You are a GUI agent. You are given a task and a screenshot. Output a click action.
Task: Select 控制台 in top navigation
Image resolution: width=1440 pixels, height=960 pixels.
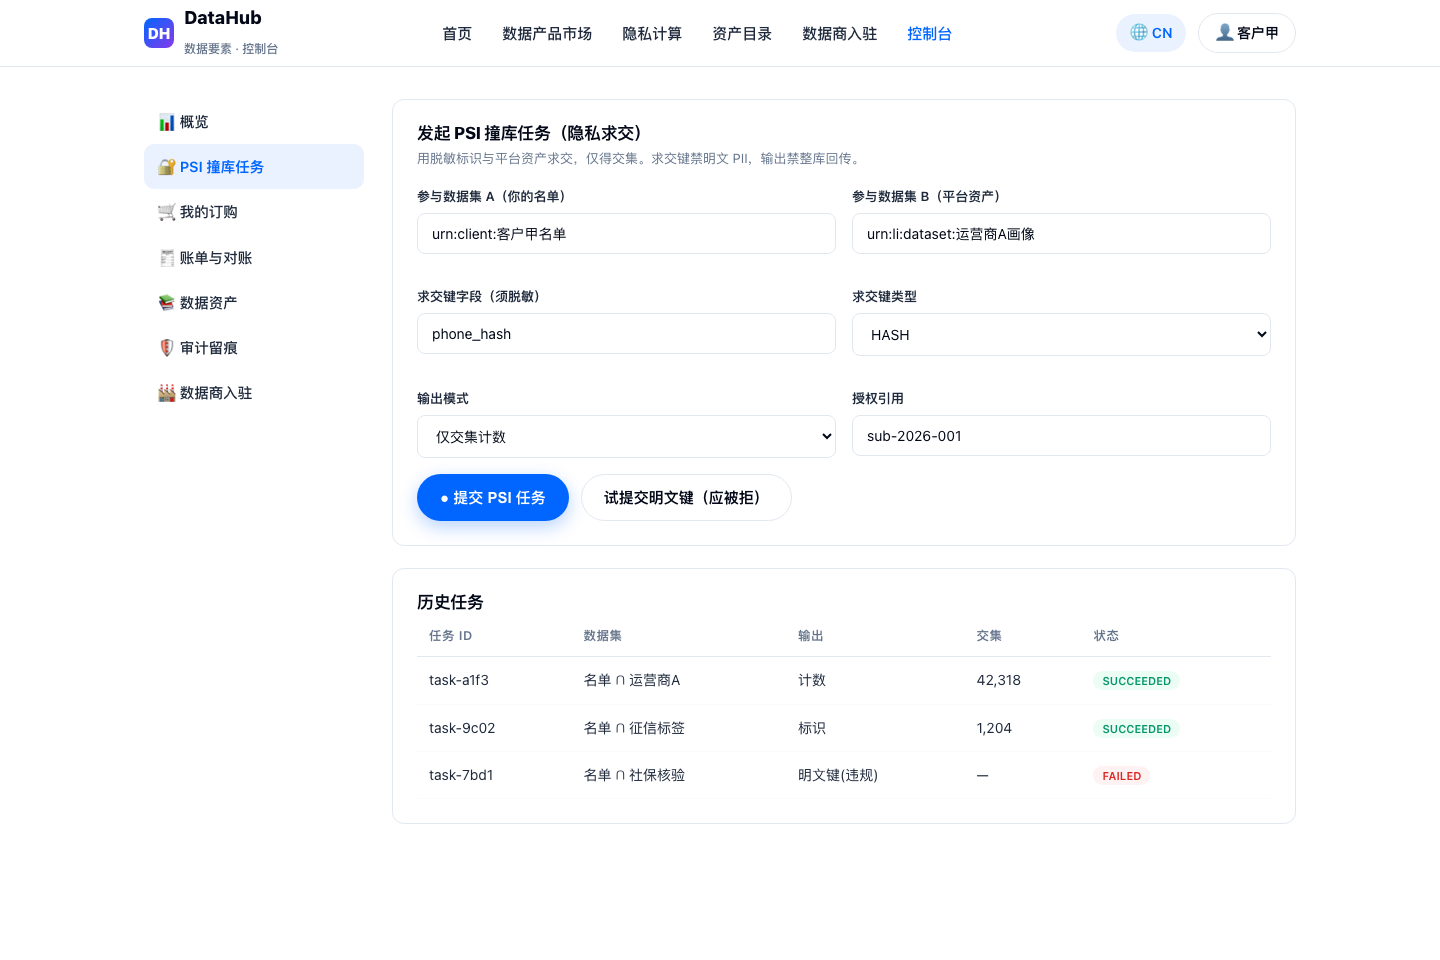coord(929,34)
